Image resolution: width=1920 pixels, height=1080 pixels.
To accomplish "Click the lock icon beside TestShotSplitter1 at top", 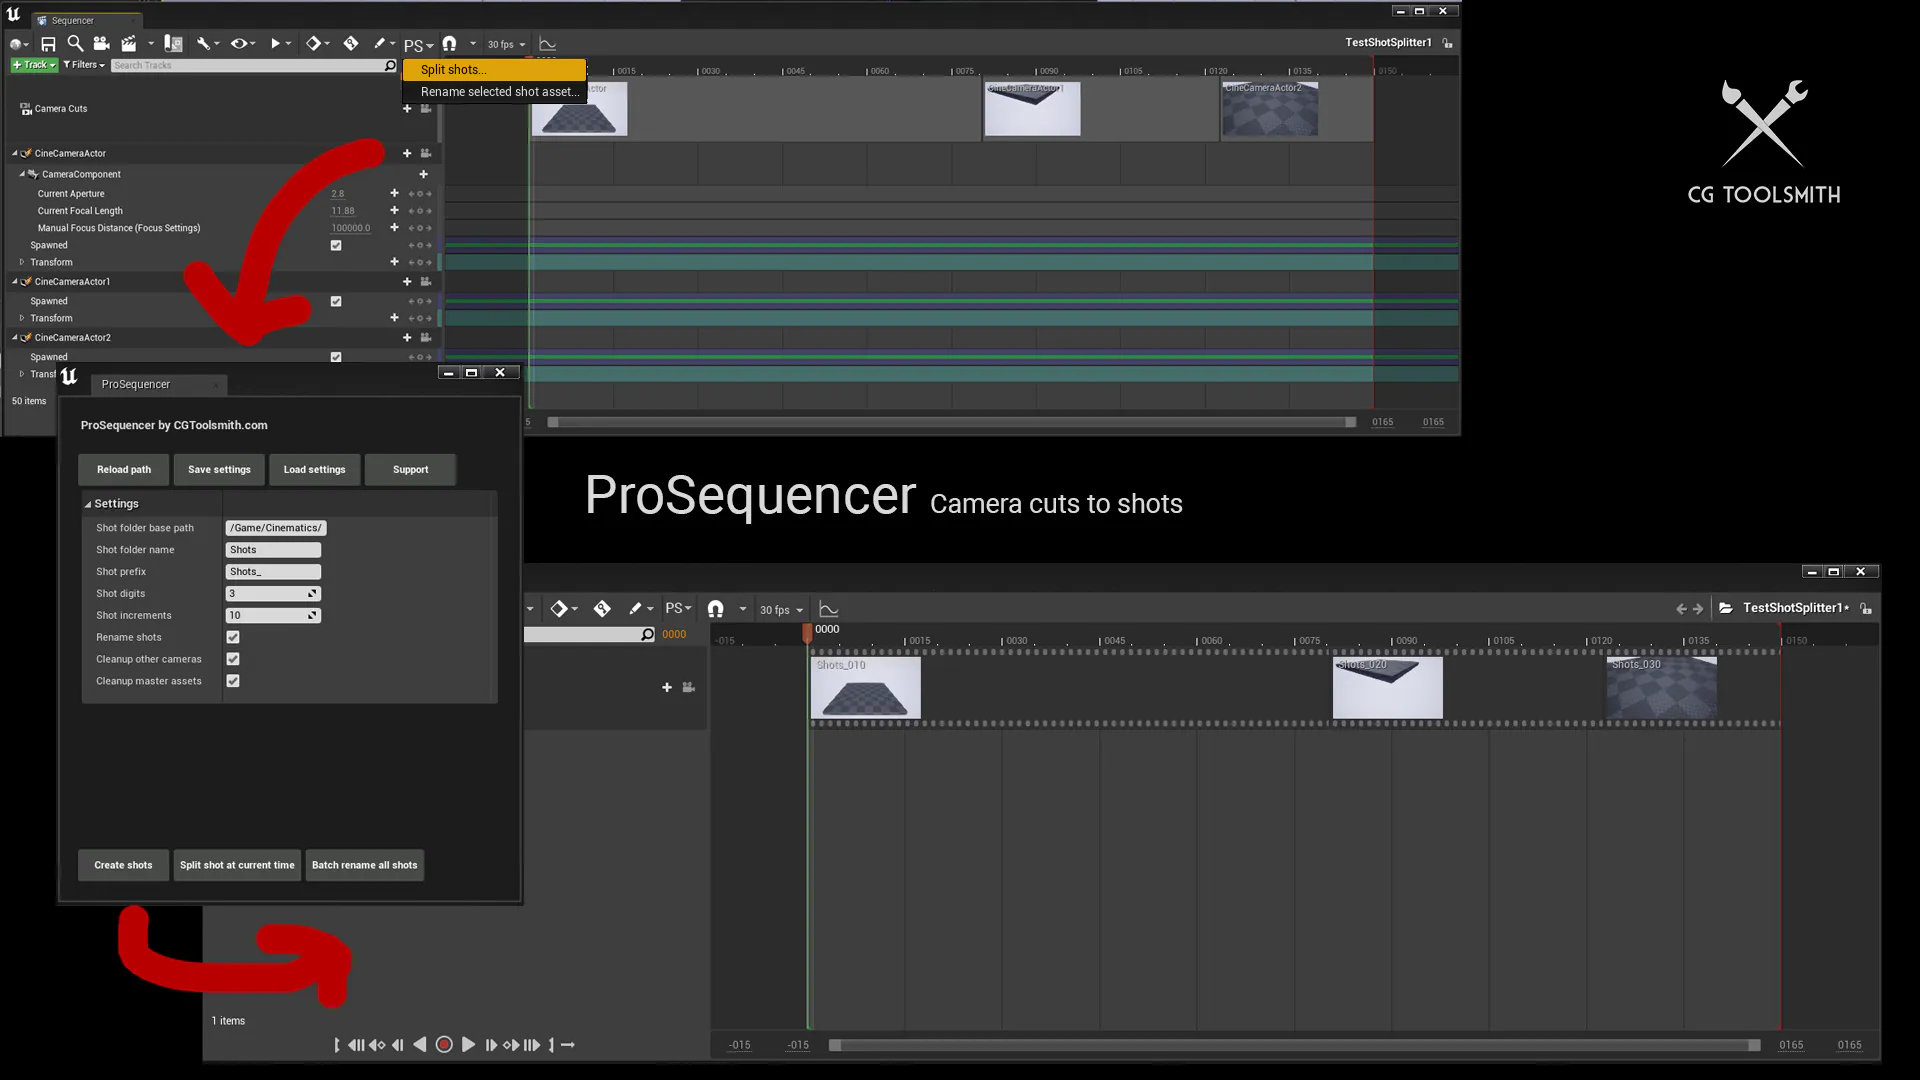I will [x=1447, y=43].
